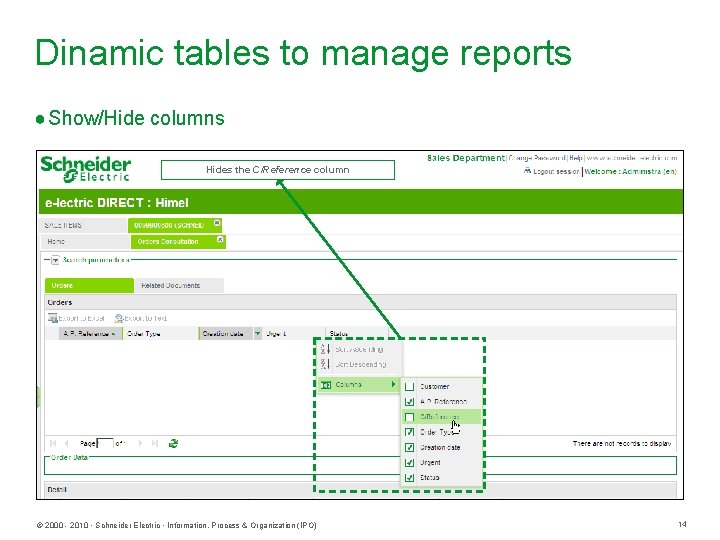This screenshot has height=540, width=720.
Task: Click the Export to Text icon
Action: (118, 318)
